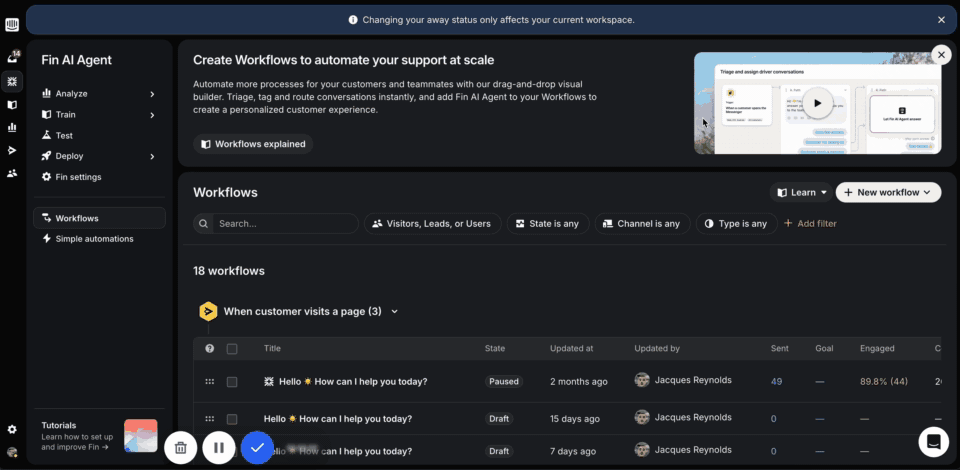Open the draft workflow title updated 15 days ago
960x470 pixels.
click(338, 419)
